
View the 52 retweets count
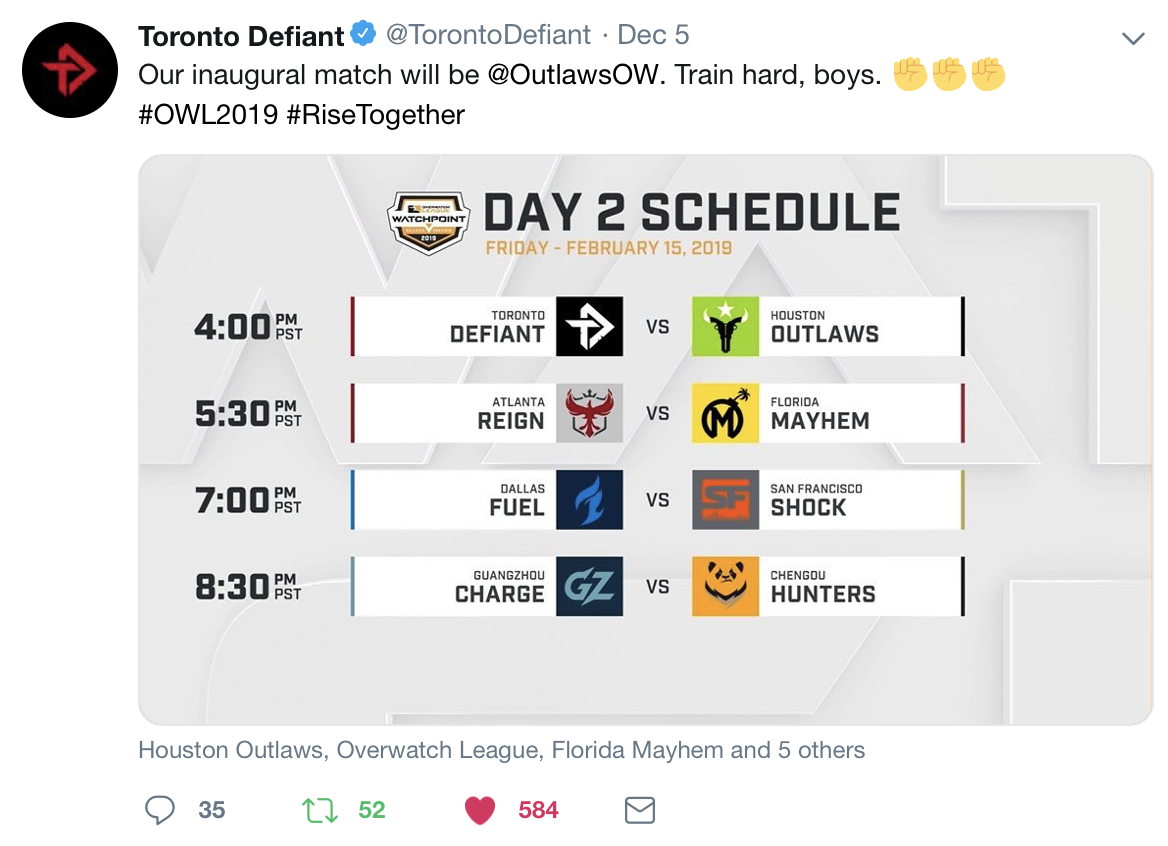click(372, 810)
